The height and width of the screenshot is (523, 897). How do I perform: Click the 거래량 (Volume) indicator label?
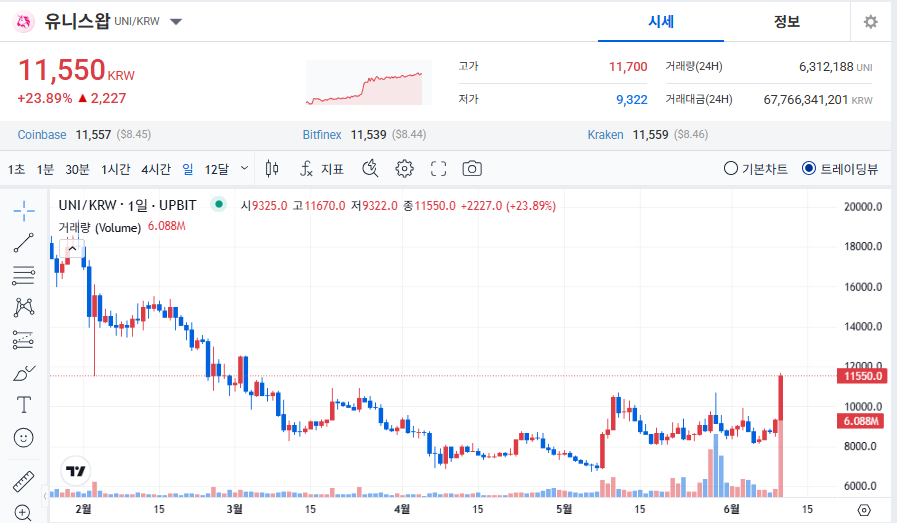point(100,227)
